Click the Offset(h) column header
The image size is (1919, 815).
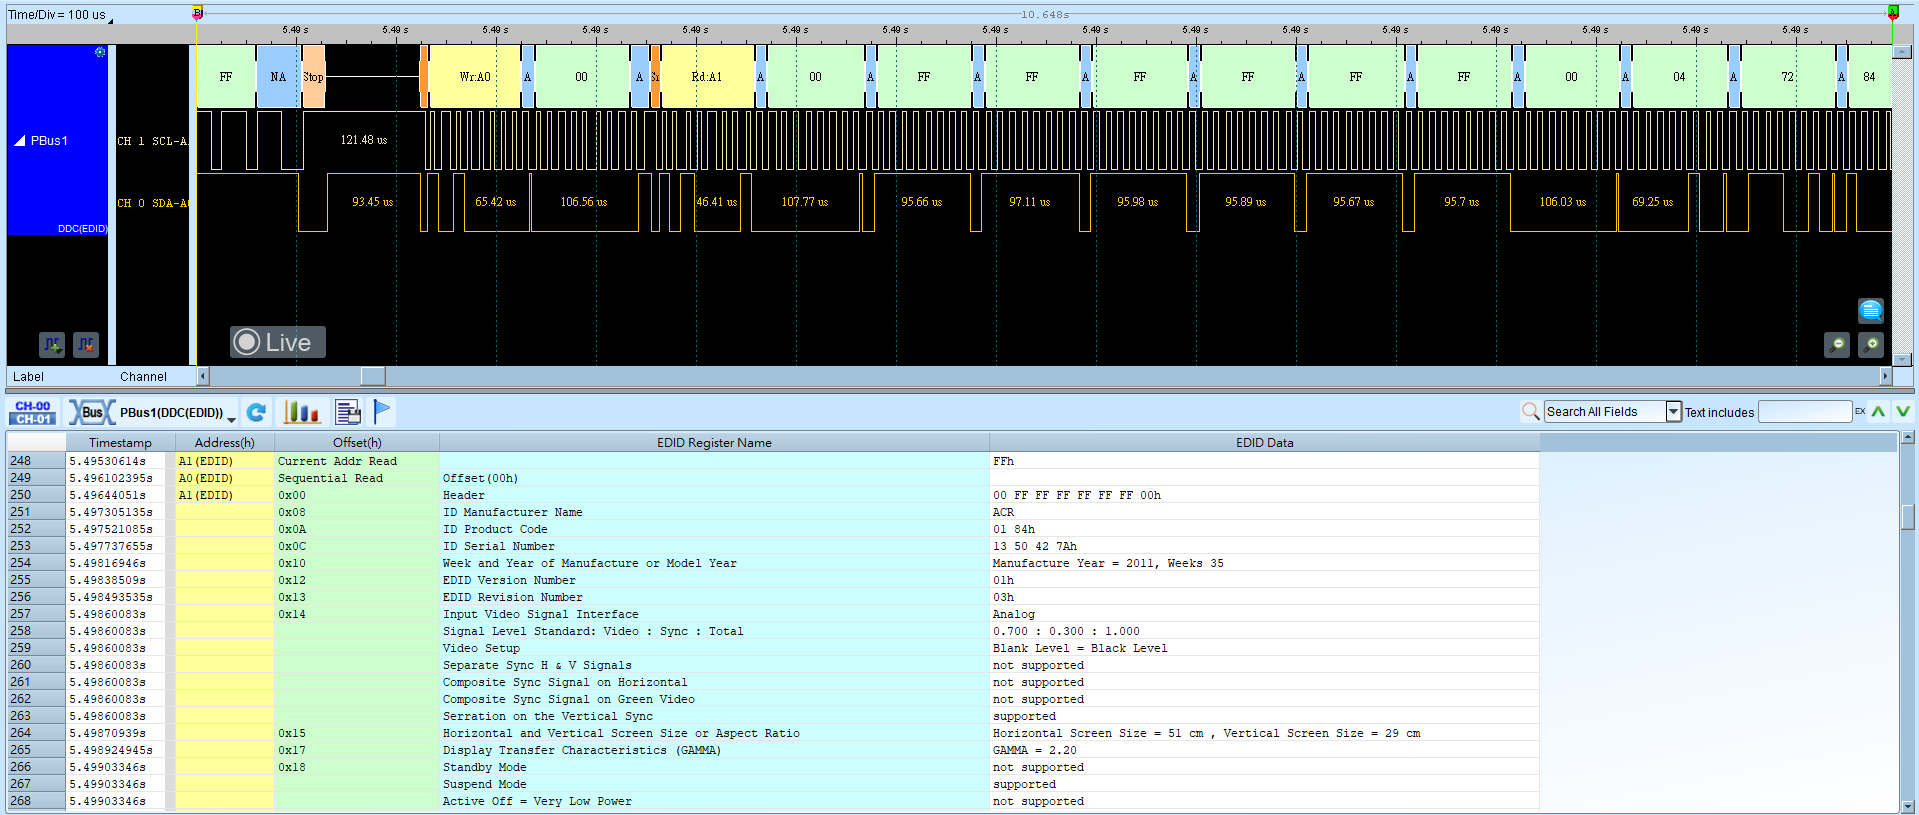(357, 442)
